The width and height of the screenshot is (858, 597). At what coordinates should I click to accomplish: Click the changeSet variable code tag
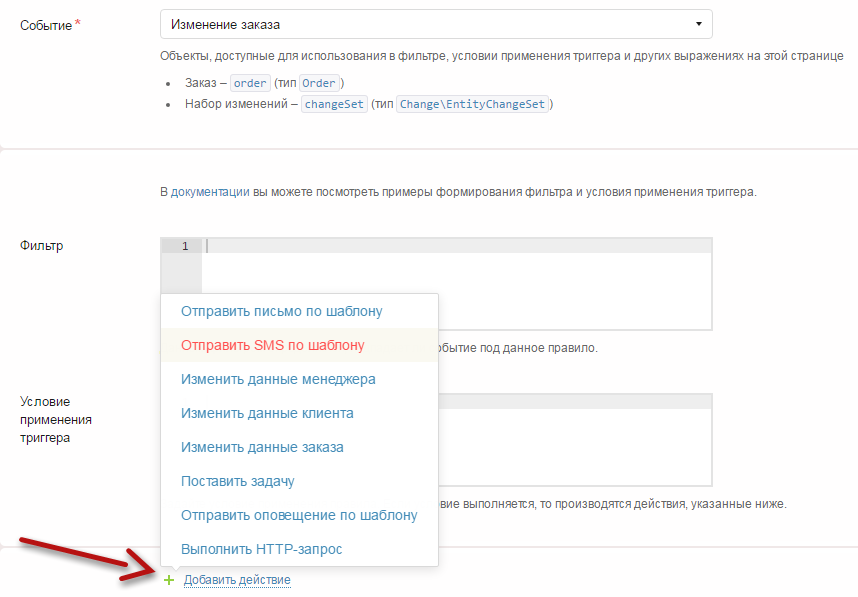tap(334, 104)
